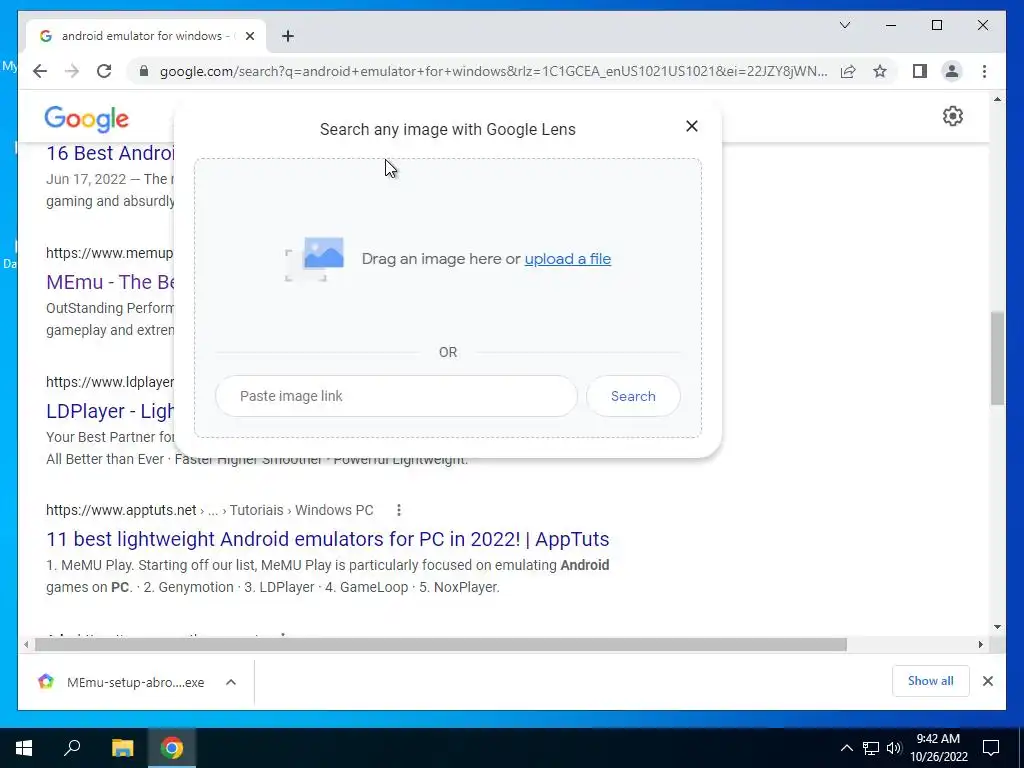
Task: Expand the MEmu-setup download options arrow
Action: [231, 682]
